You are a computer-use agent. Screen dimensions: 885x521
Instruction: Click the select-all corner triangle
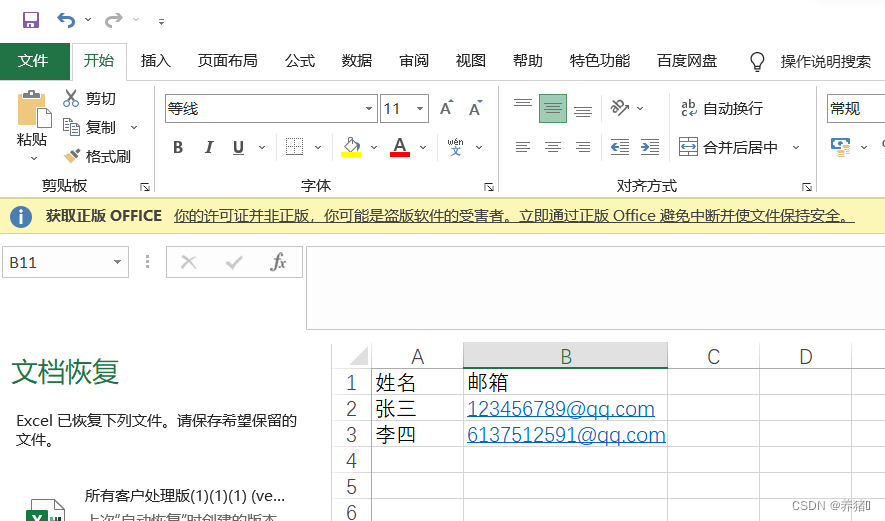(358, 356)
